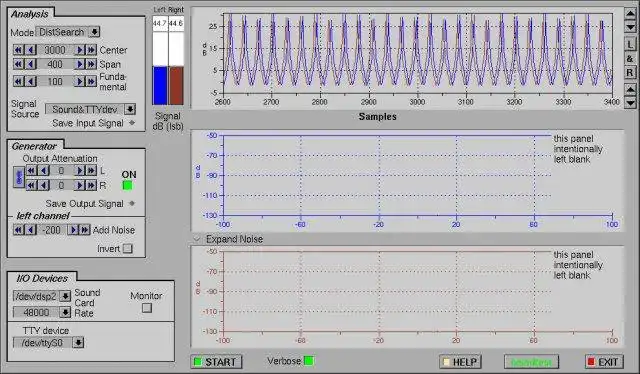Decrease Fundamental with single left arrow

pos(31,81)
